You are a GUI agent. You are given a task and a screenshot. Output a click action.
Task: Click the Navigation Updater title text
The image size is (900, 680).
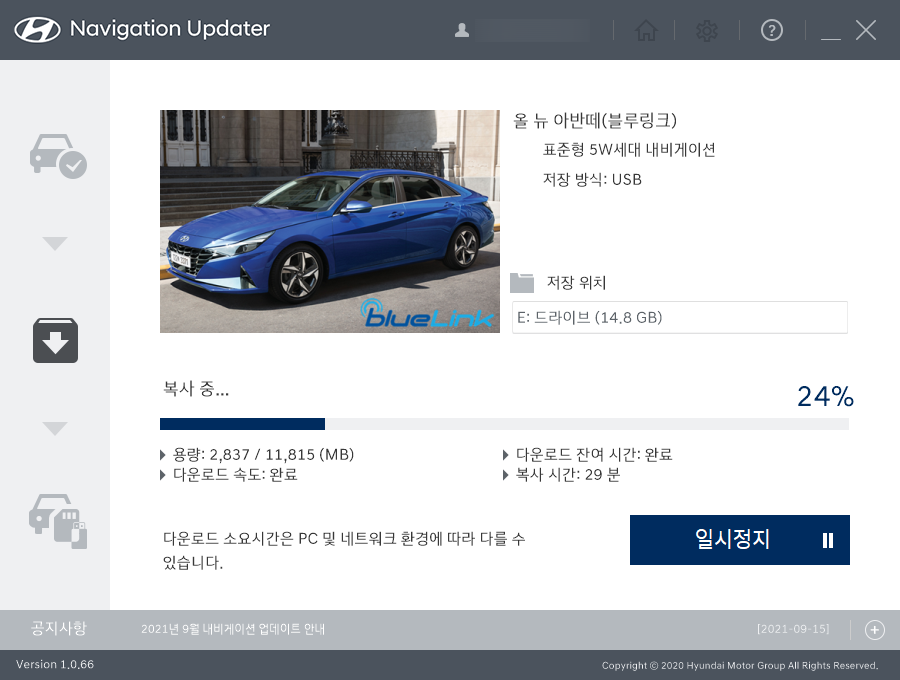point(170,29)
